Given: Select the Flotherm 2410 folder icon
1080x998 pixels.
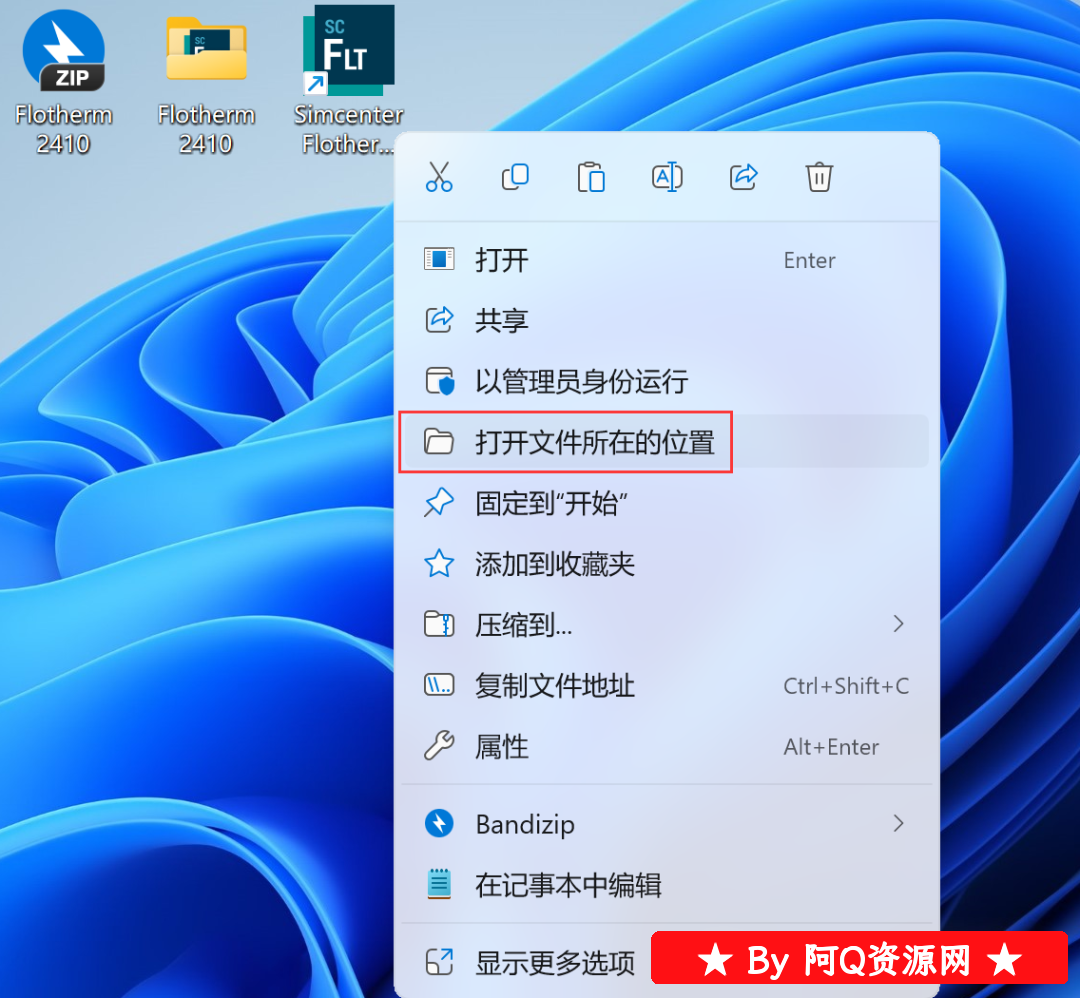Looking at the screenshot, I should point(206,50).
